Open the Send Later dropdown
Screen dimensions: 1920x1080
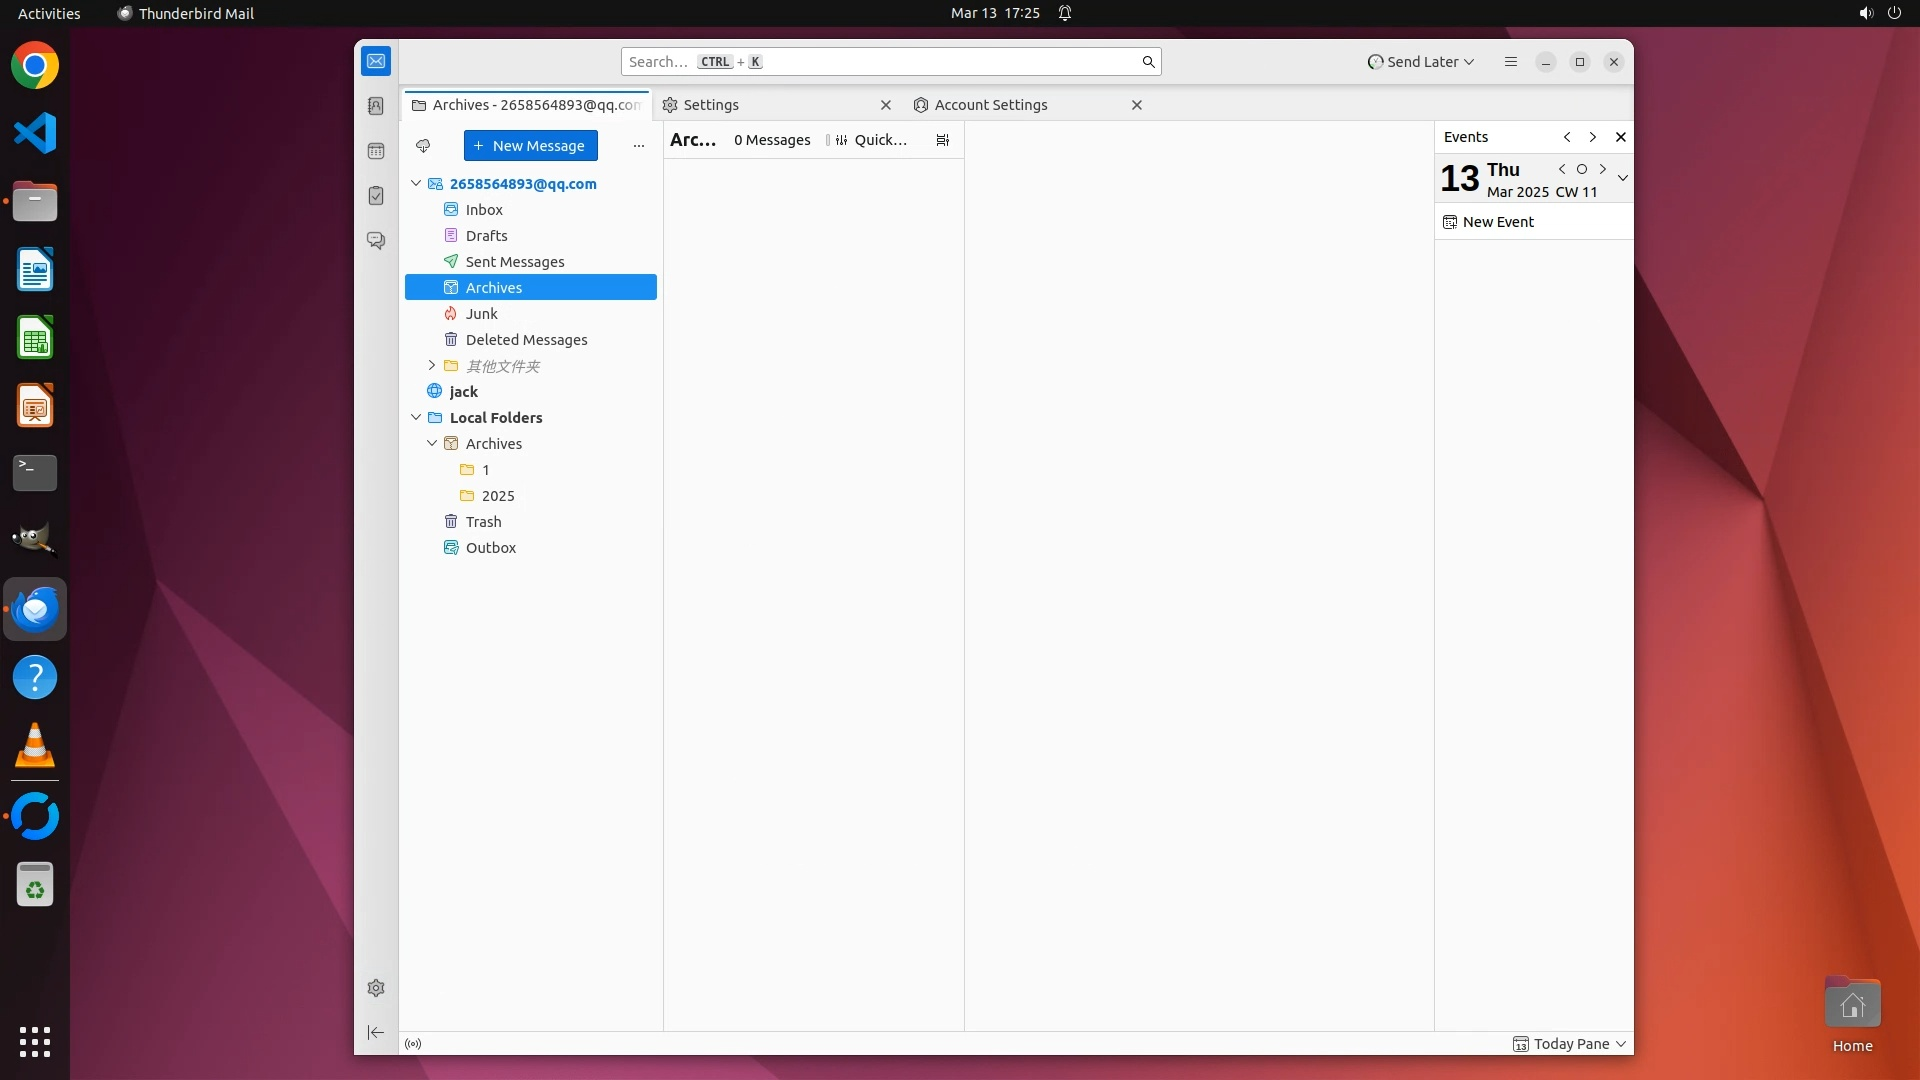(x=1421, y=62)
